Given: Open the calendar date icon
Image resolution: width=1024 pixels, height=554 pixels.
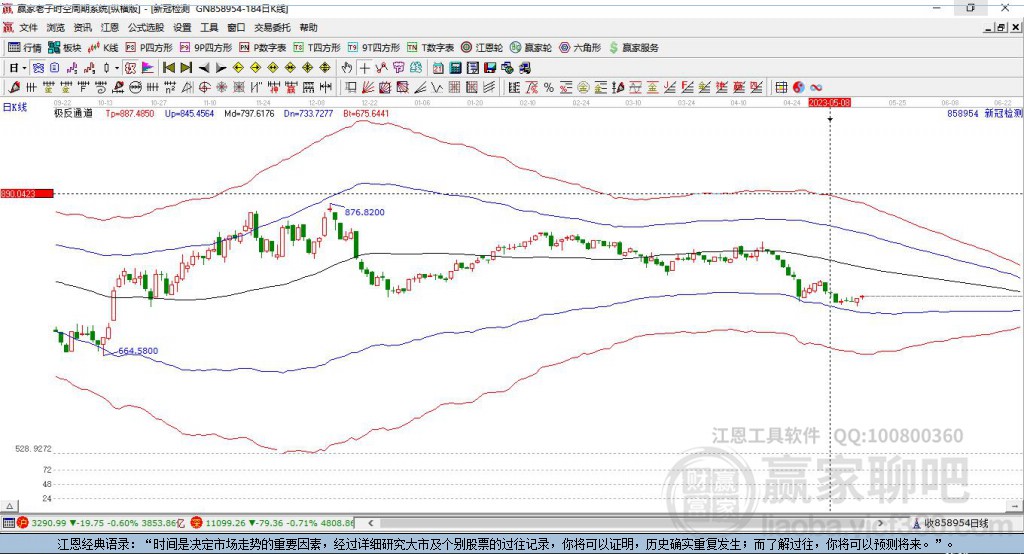Looking at the screenshot, I should tap(438, 68).
